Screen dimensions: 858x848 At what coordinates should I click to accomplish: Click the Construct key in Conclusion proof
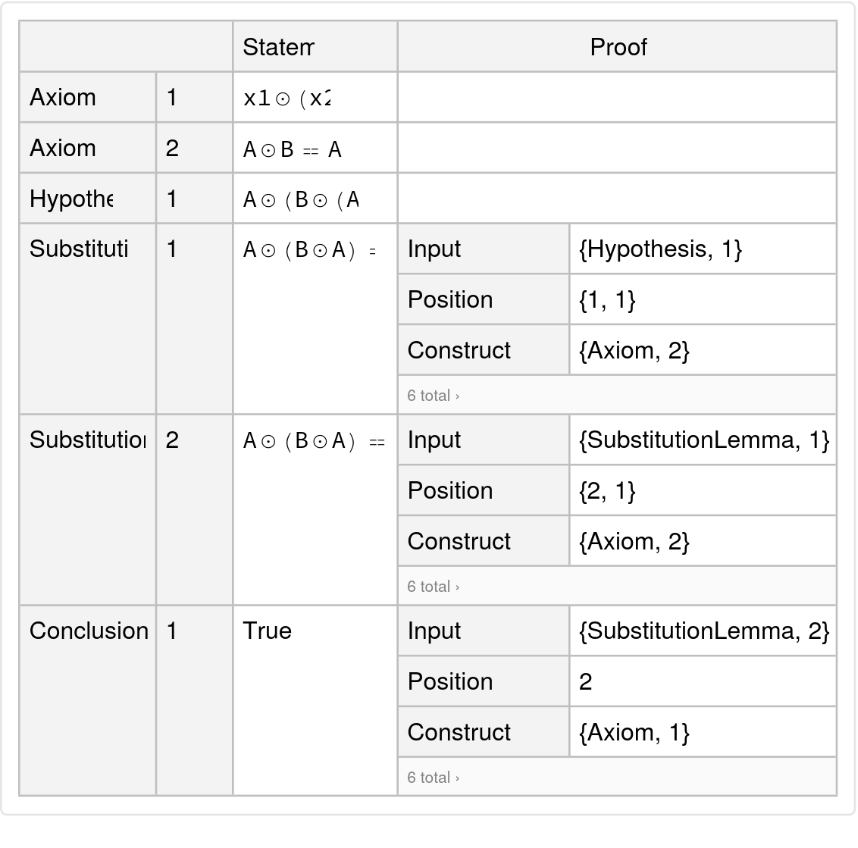(459, 732)
